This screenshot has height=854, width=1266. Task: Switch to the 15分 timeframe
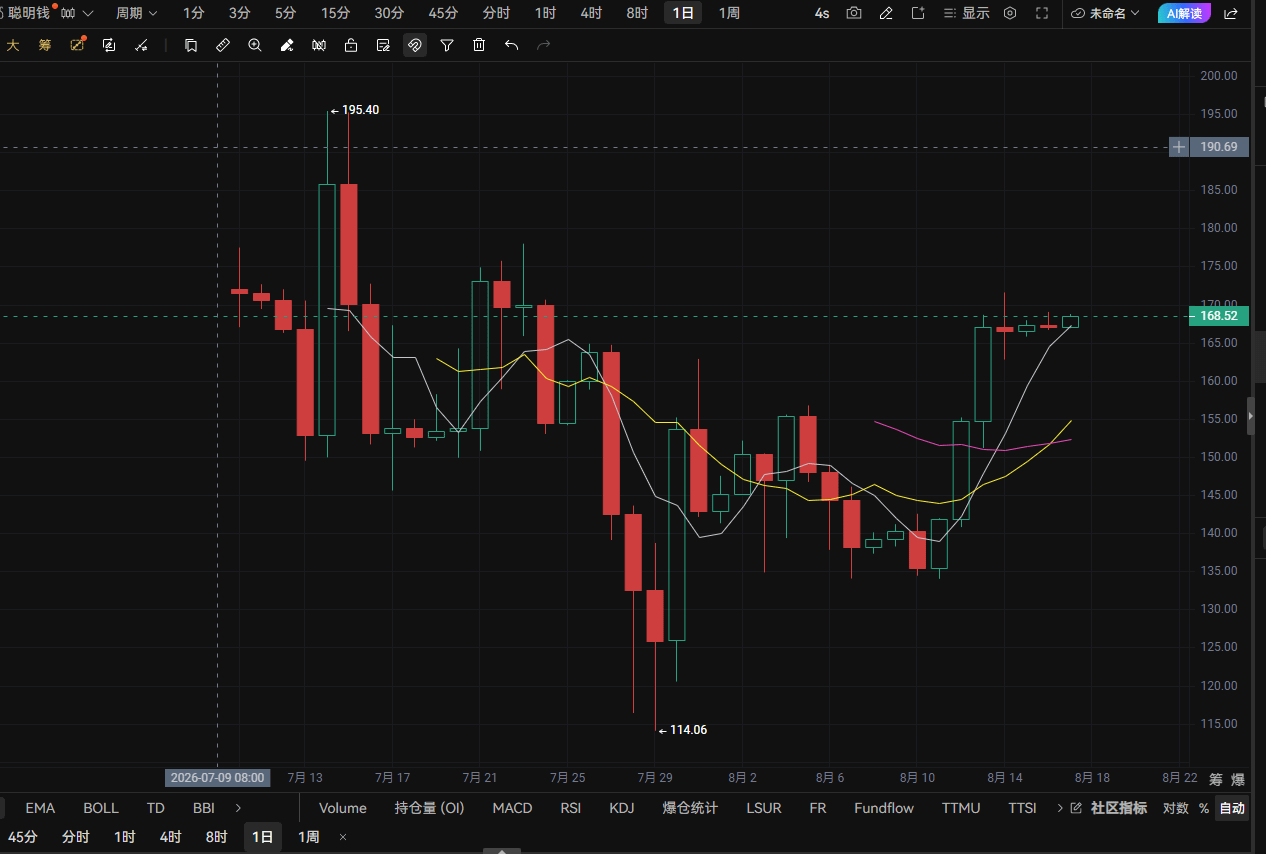click(x=336, y=13)
